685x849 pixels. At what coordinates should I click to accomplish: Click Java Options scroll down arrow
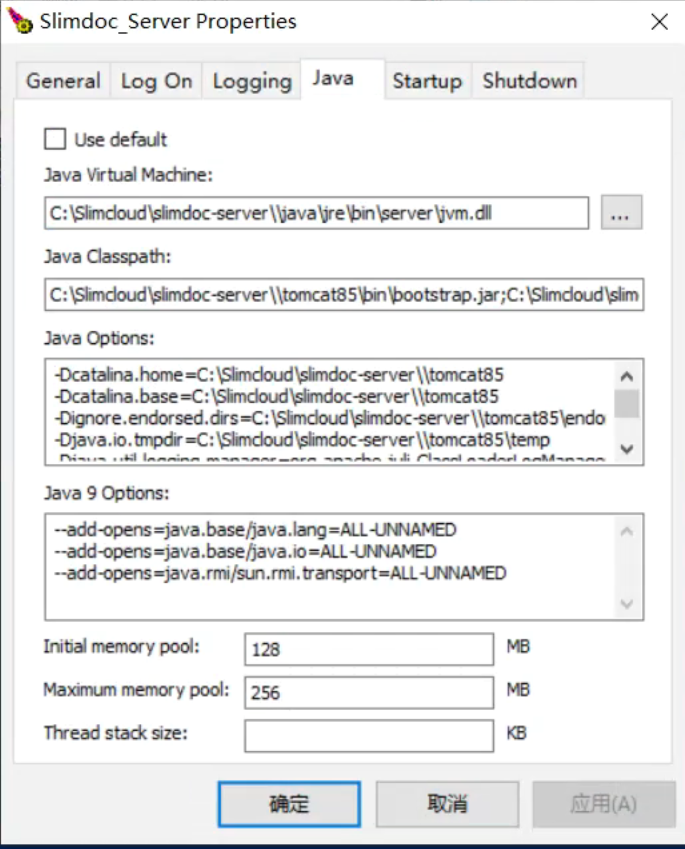(x=627, y=448)
